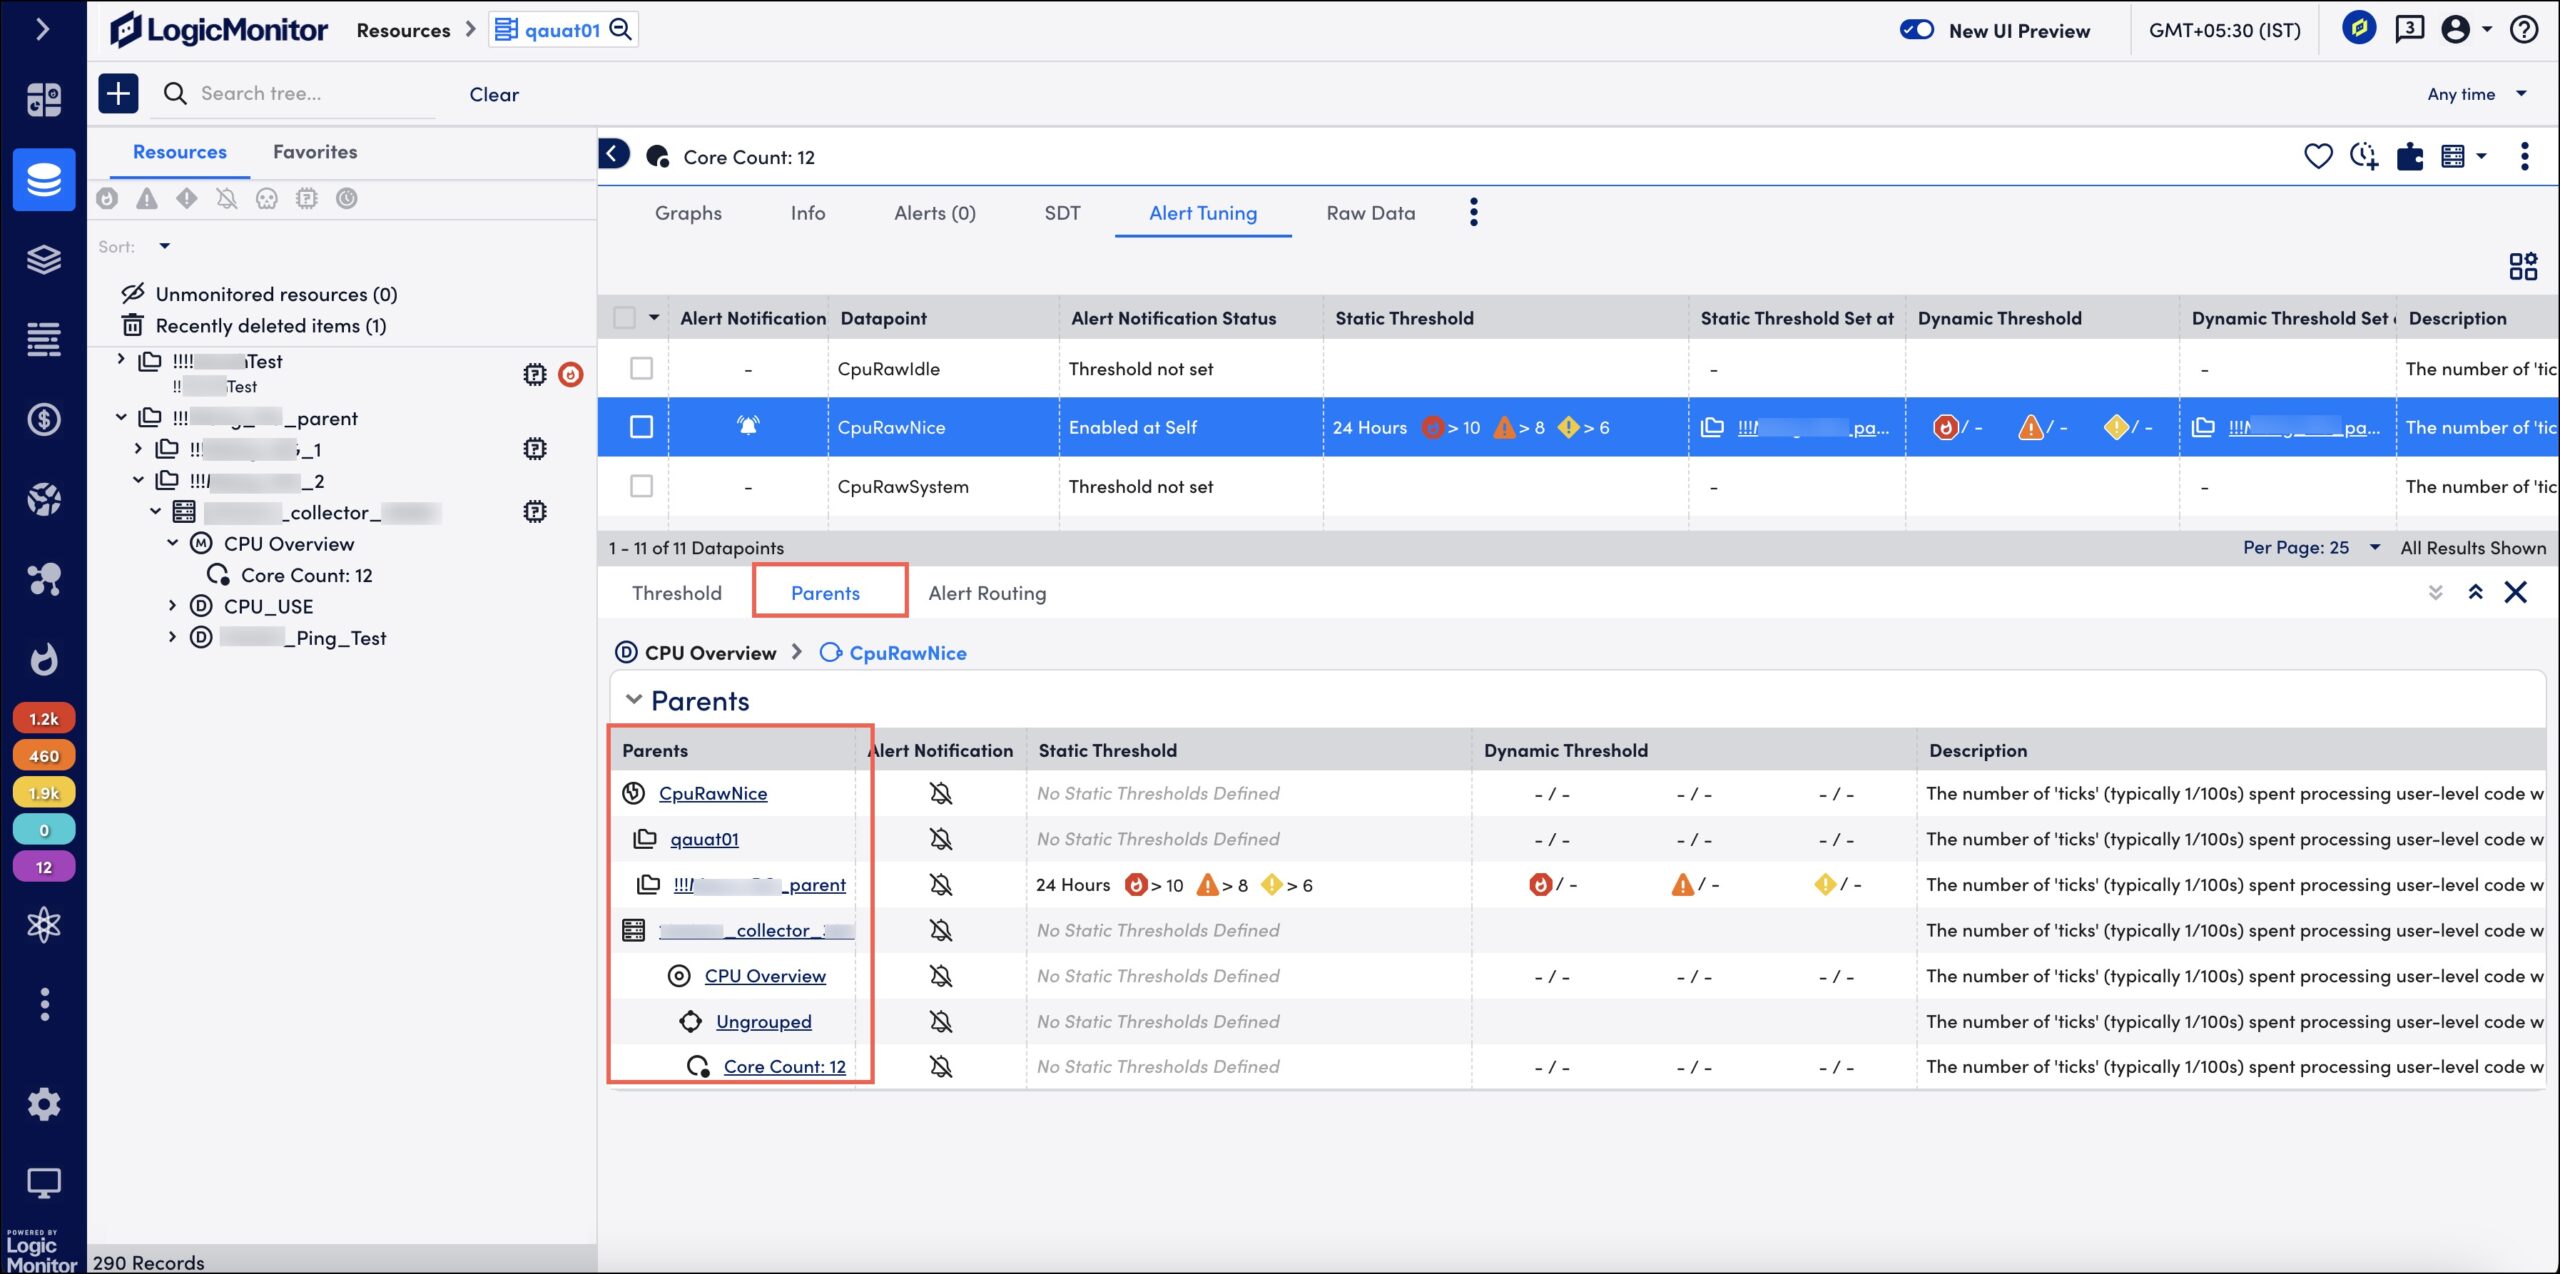Expand lower panel with double up chevron
The width and height of the screenshot is (2560, 1274).
(2476, 592)
